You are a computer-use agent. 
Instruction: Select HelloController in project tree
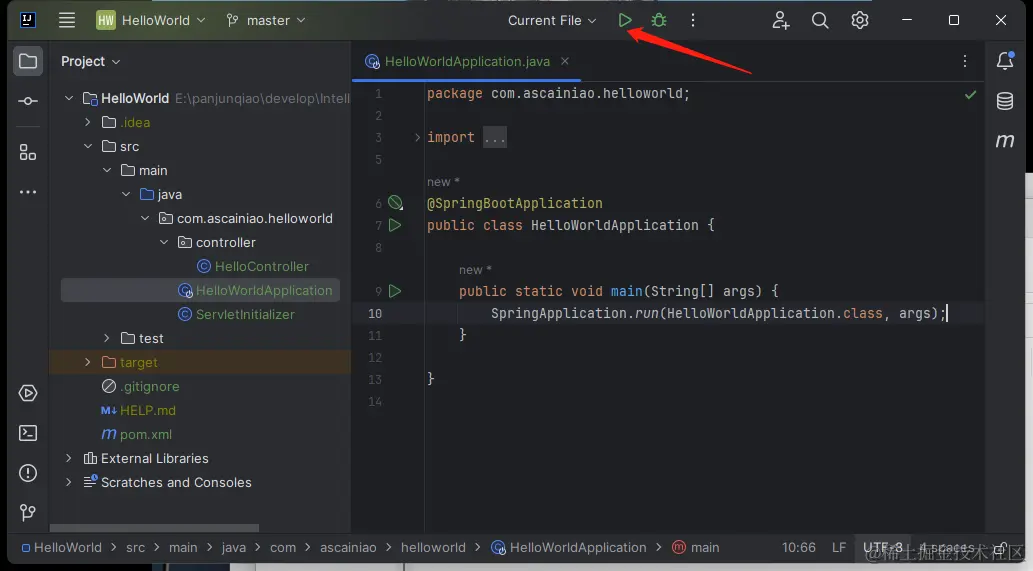click(x=262, y=266)
